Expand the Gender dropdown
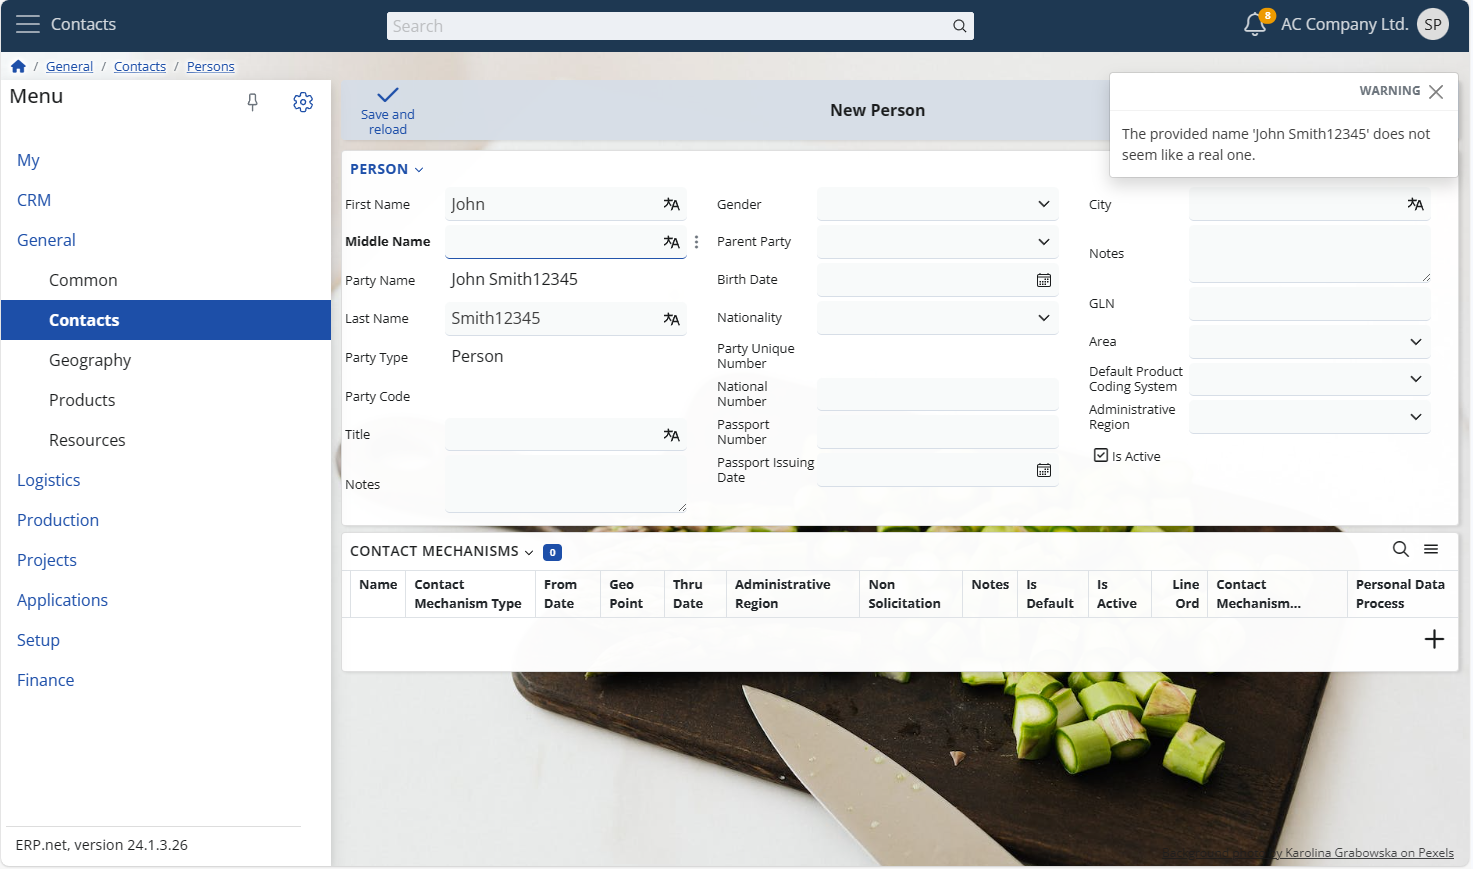Screen dimensions: 1473x869 (1043, 204)
